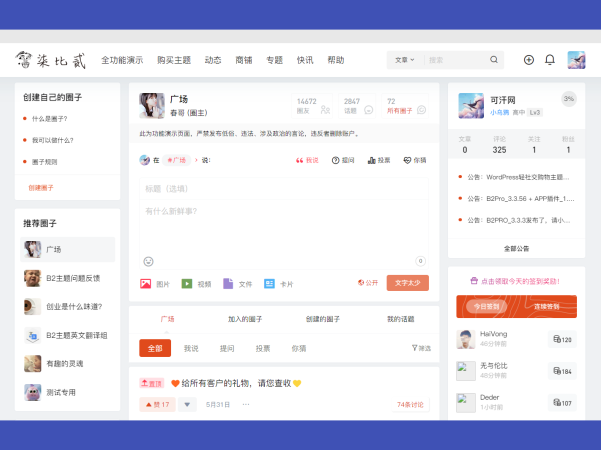The width and height of the screenshot is (601, 450).
Task: Click the 圈友 members count icon
Action: [325, 110]
